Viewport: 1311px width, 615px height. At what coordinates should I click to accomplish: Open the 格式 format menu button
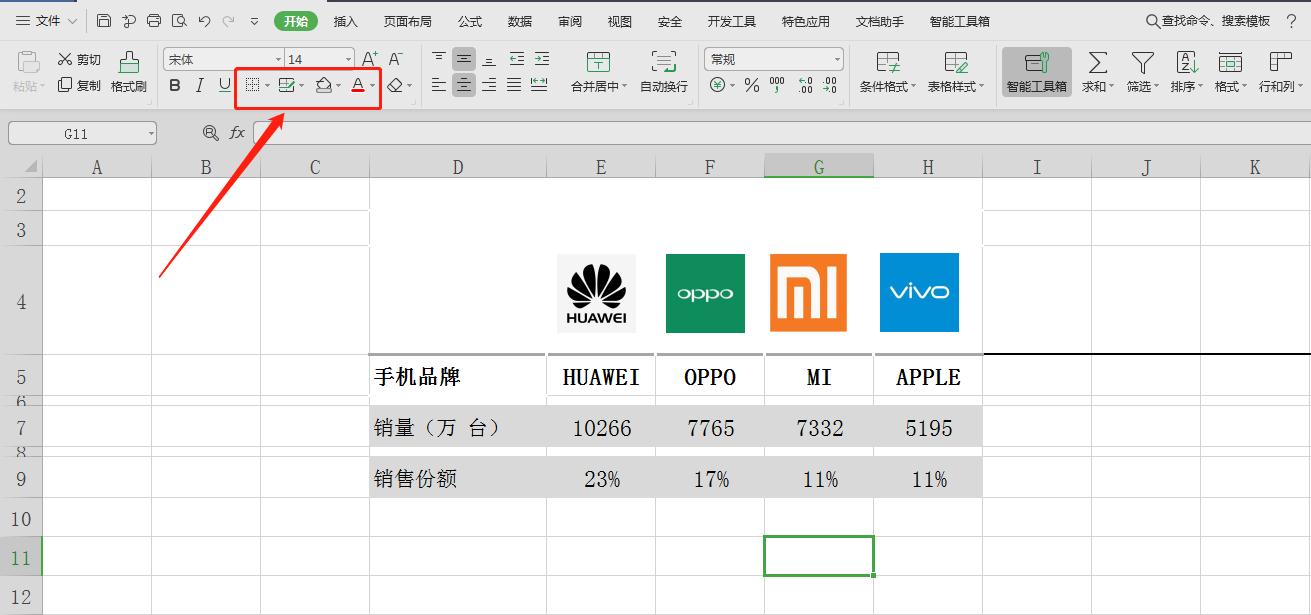click(1230, 73)
